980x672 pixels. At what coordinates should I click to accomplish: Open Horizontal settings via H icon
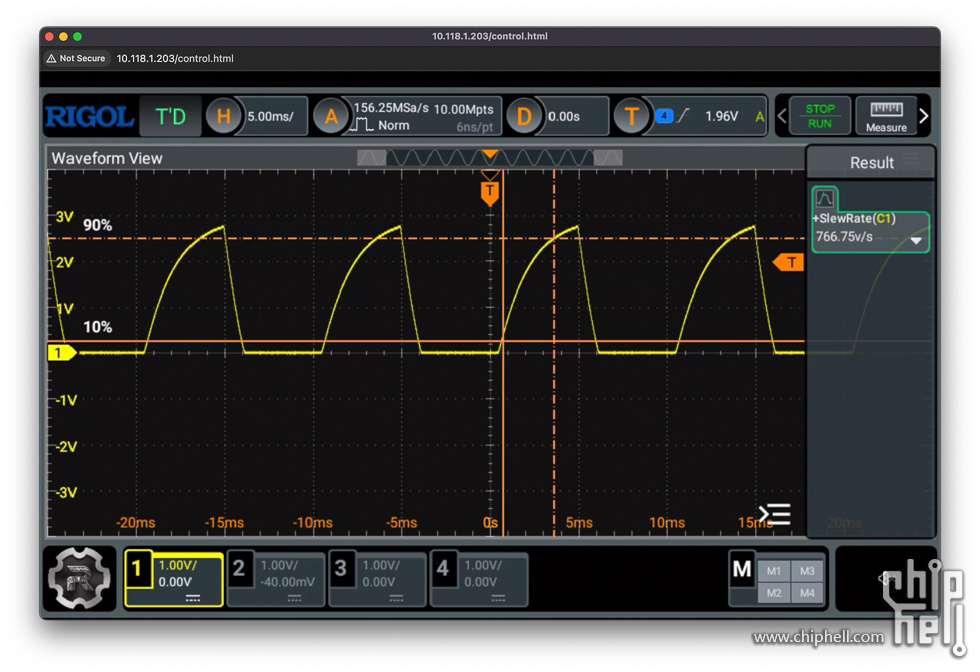pos(223,116)
